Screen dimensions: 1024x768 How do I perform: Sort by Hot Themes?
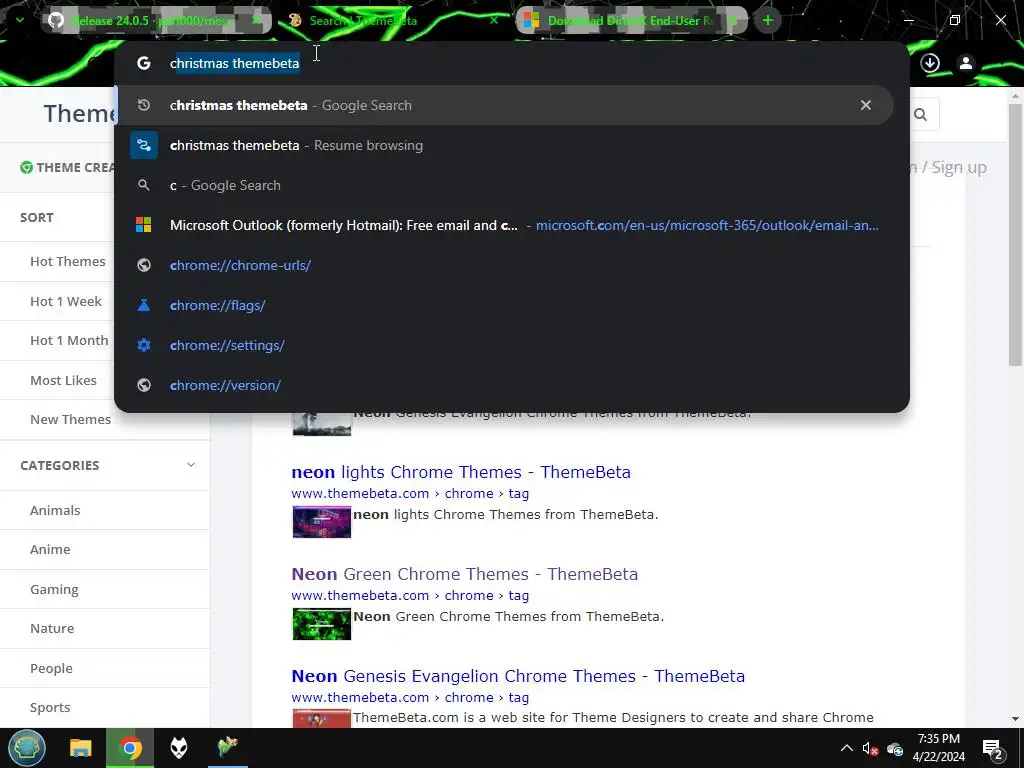(x=68, y=262)
